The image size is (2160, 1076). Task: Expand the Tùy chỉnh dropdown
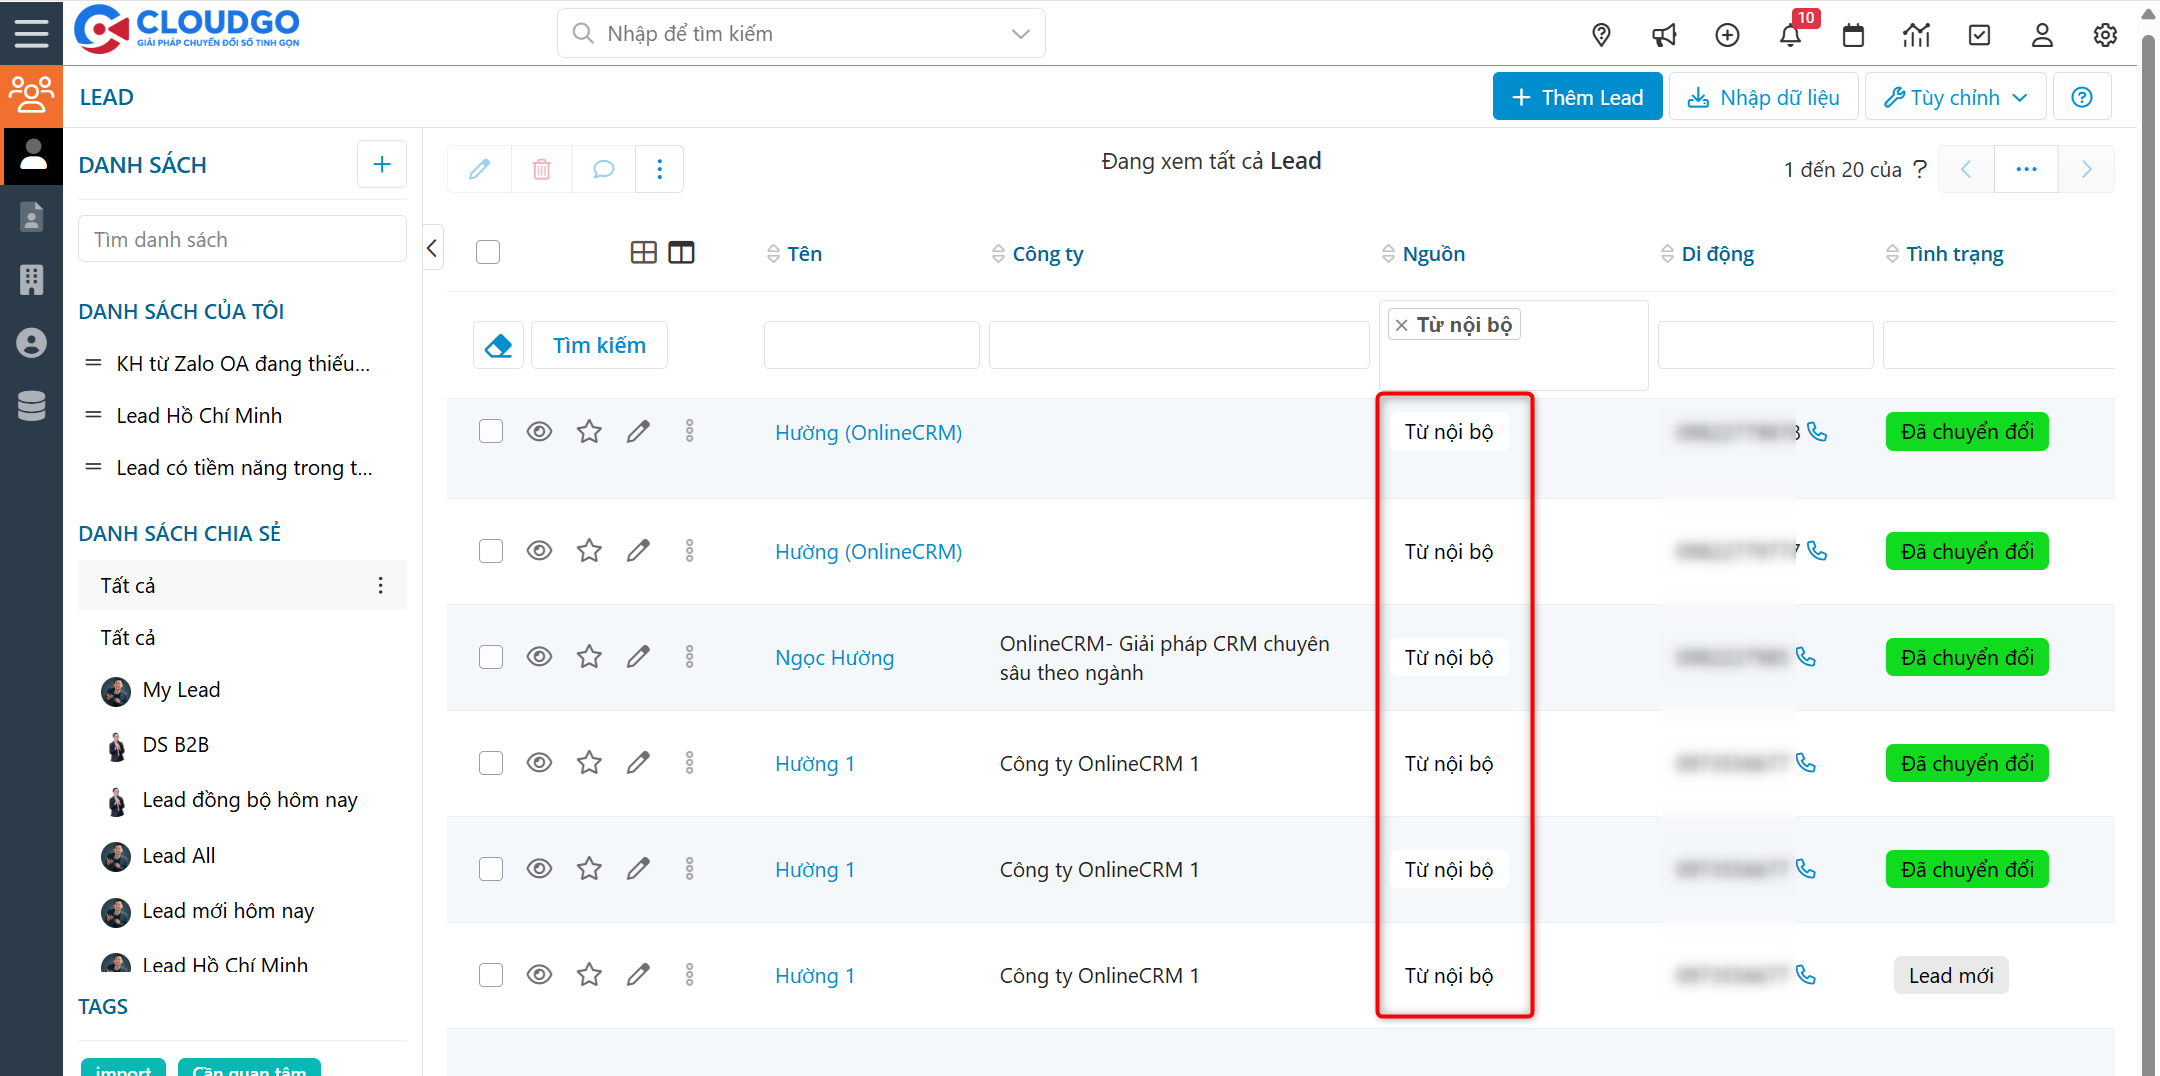tap(1955, 97)
